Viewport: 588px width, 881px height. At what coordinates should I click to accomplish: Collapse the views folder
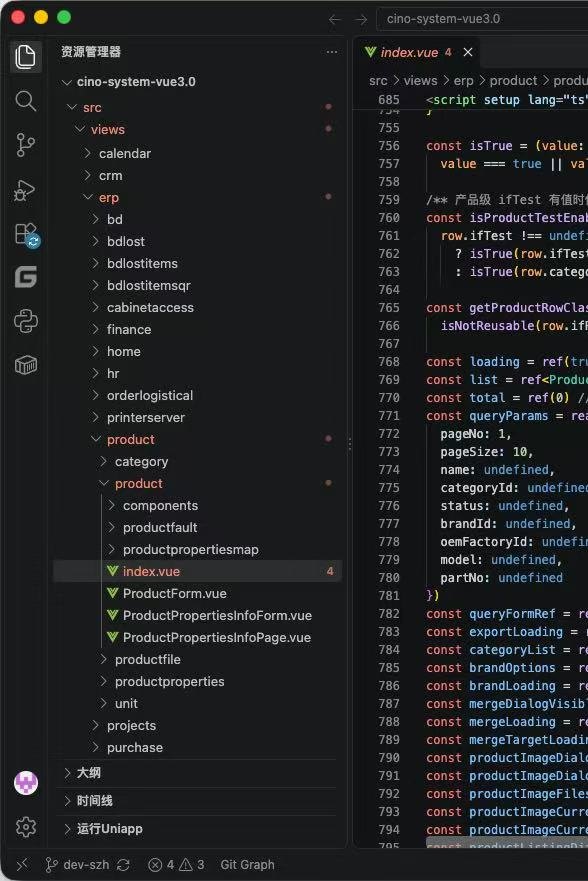pyautogui.click(x=198, y=129)
